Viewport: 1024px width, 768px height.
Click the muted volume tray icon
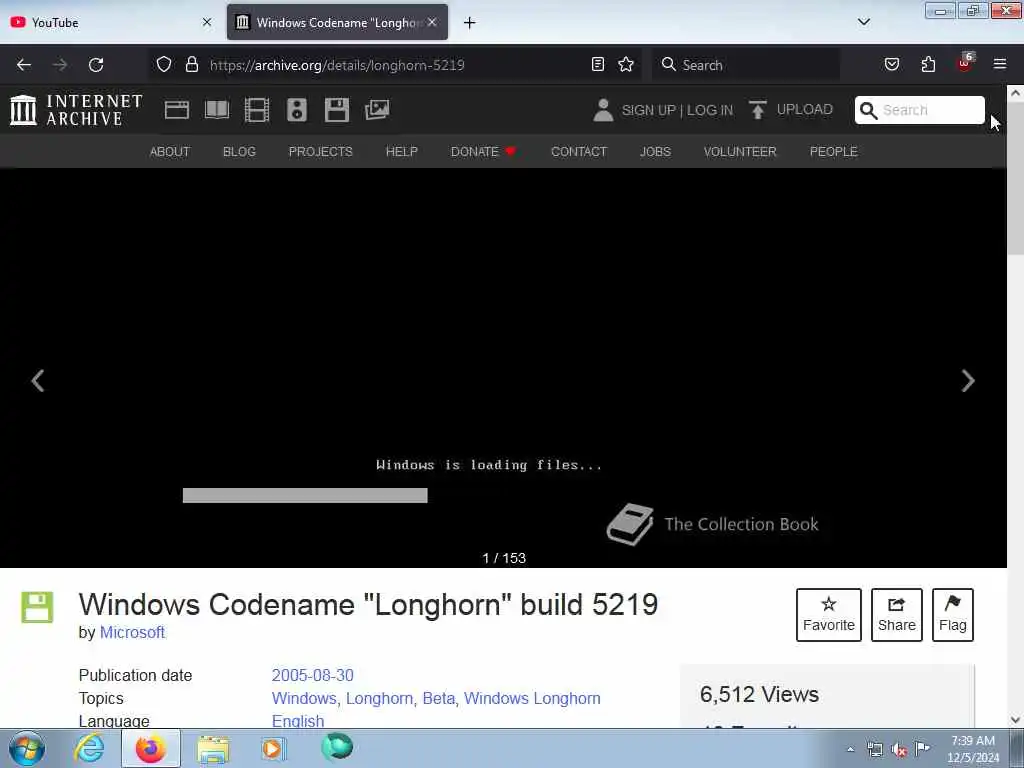899,750
